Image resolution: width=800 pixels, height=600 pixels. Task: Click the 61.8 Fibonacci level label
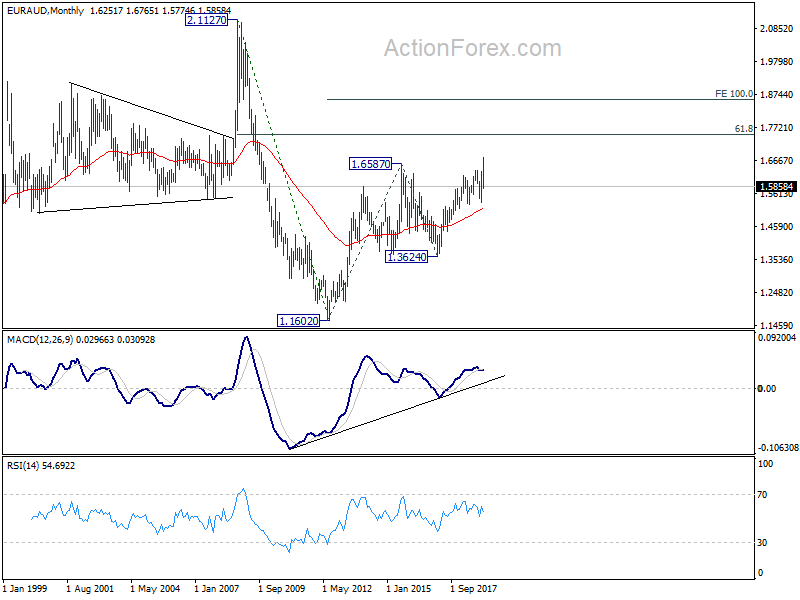(743, 129)
